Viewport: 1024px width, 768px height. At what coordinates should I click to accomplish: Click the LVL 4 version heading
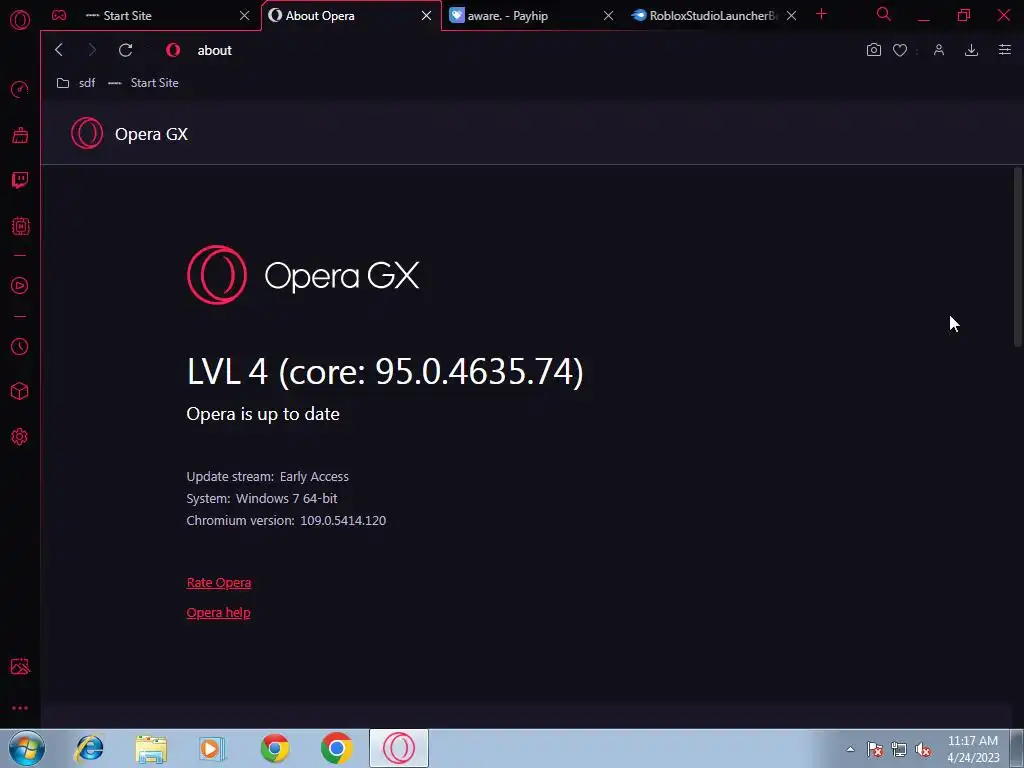point(385,371)
